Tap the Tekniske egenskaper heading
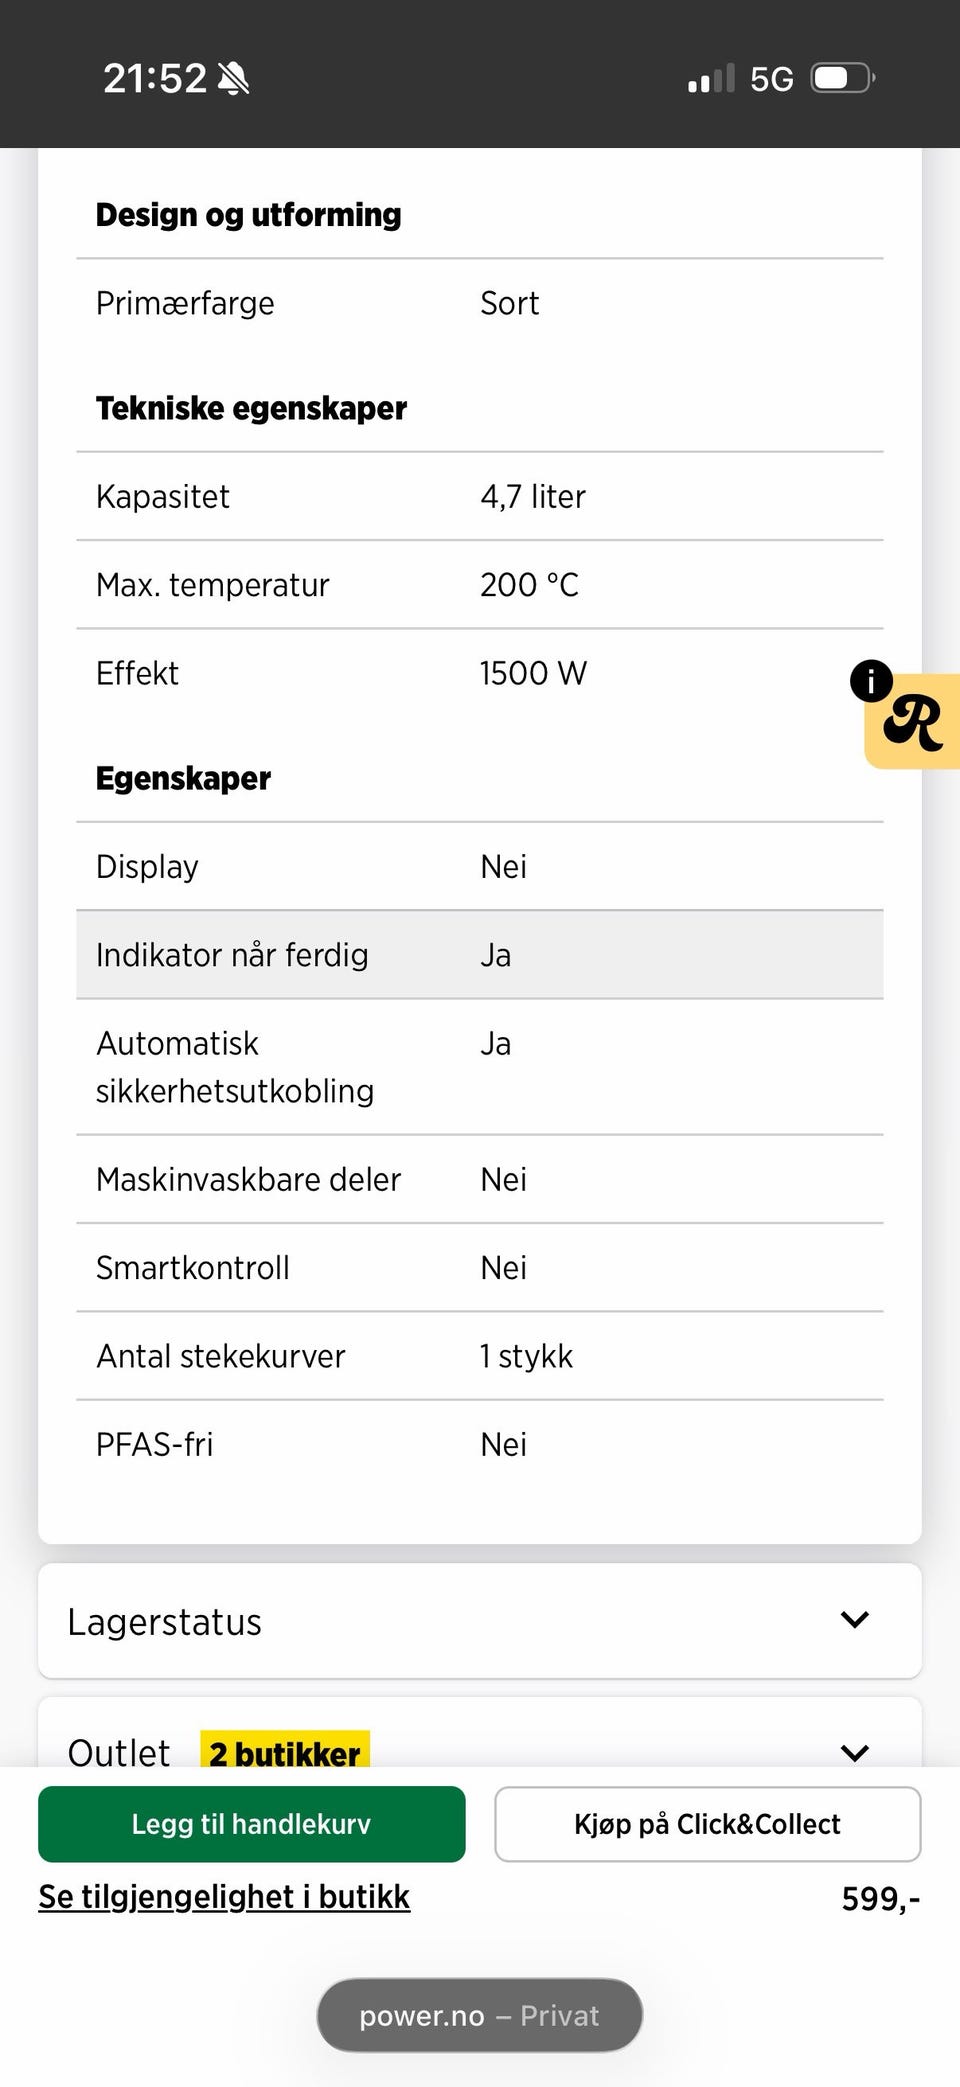960x2087 pixels. coord(251,408)
